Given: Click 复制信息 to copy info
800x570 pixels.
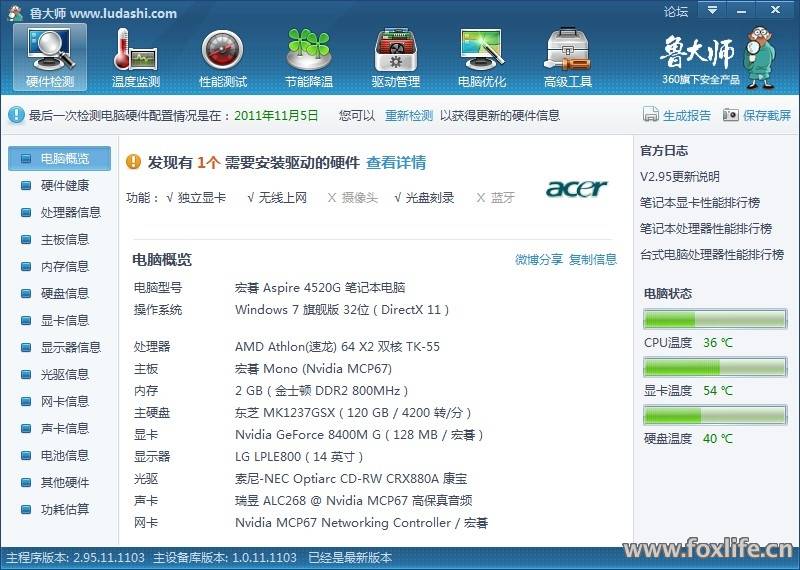Looking at the screenshot, I should click(x=593, y=259).
